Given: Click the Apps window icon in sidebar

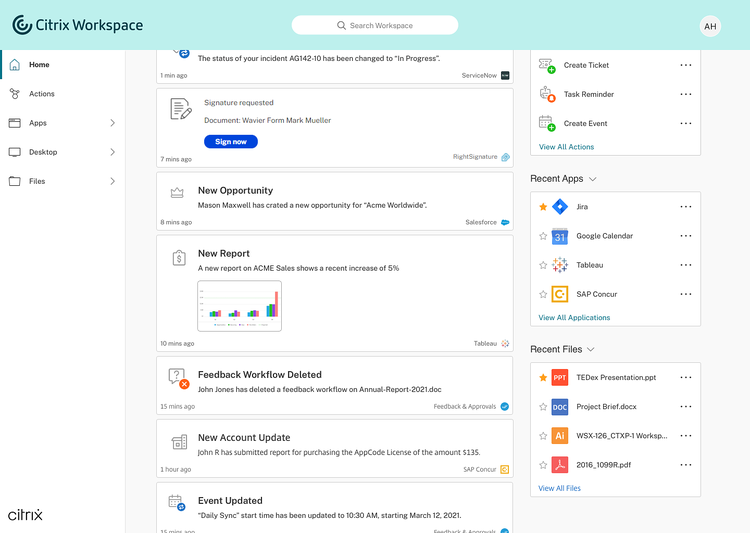Looking at the screenshot, I should [x=15, y=123].
